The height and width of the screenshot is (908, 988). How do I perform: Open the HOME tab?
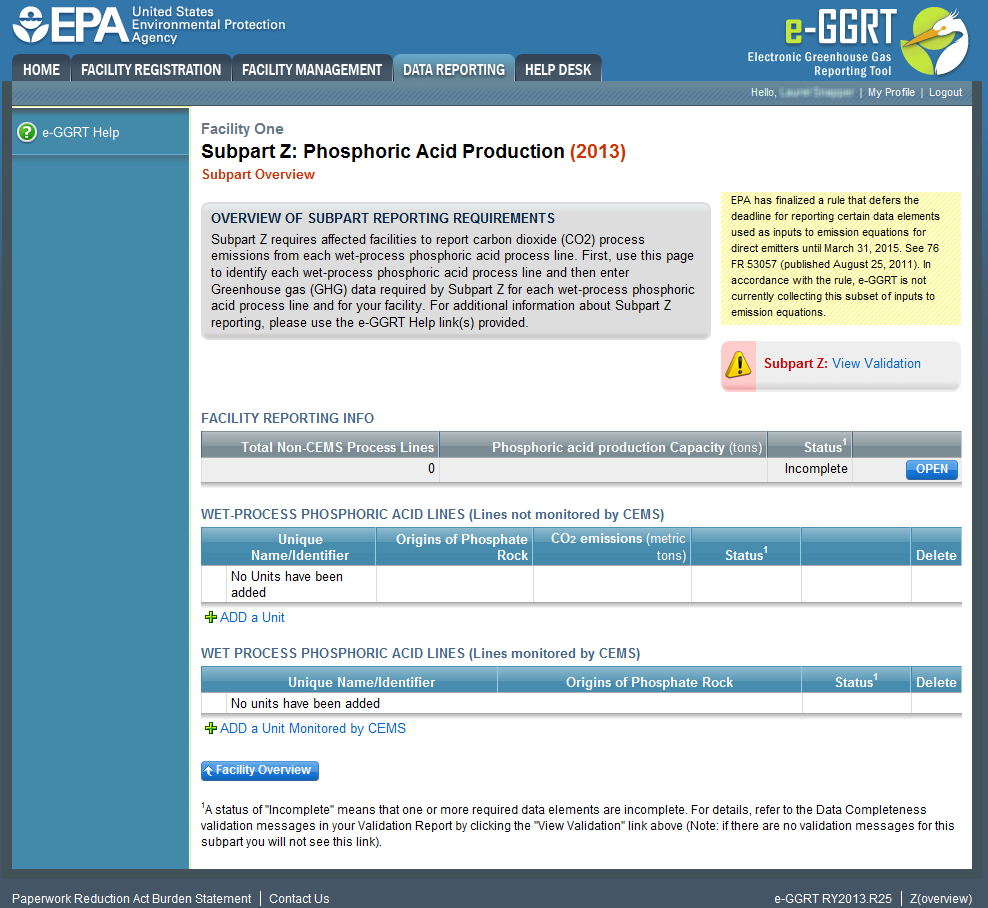tap(41, 70)
